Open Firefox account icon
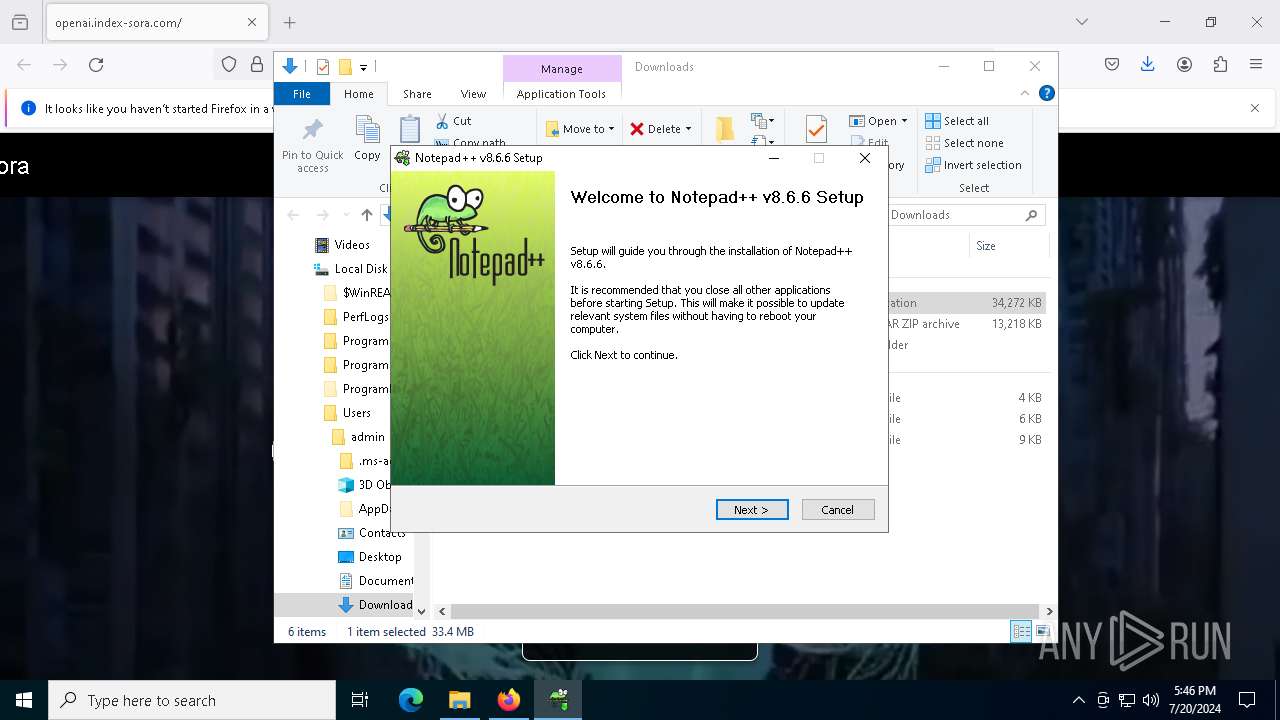Viewport: 1280px width, 720px height. (1184, 65)
